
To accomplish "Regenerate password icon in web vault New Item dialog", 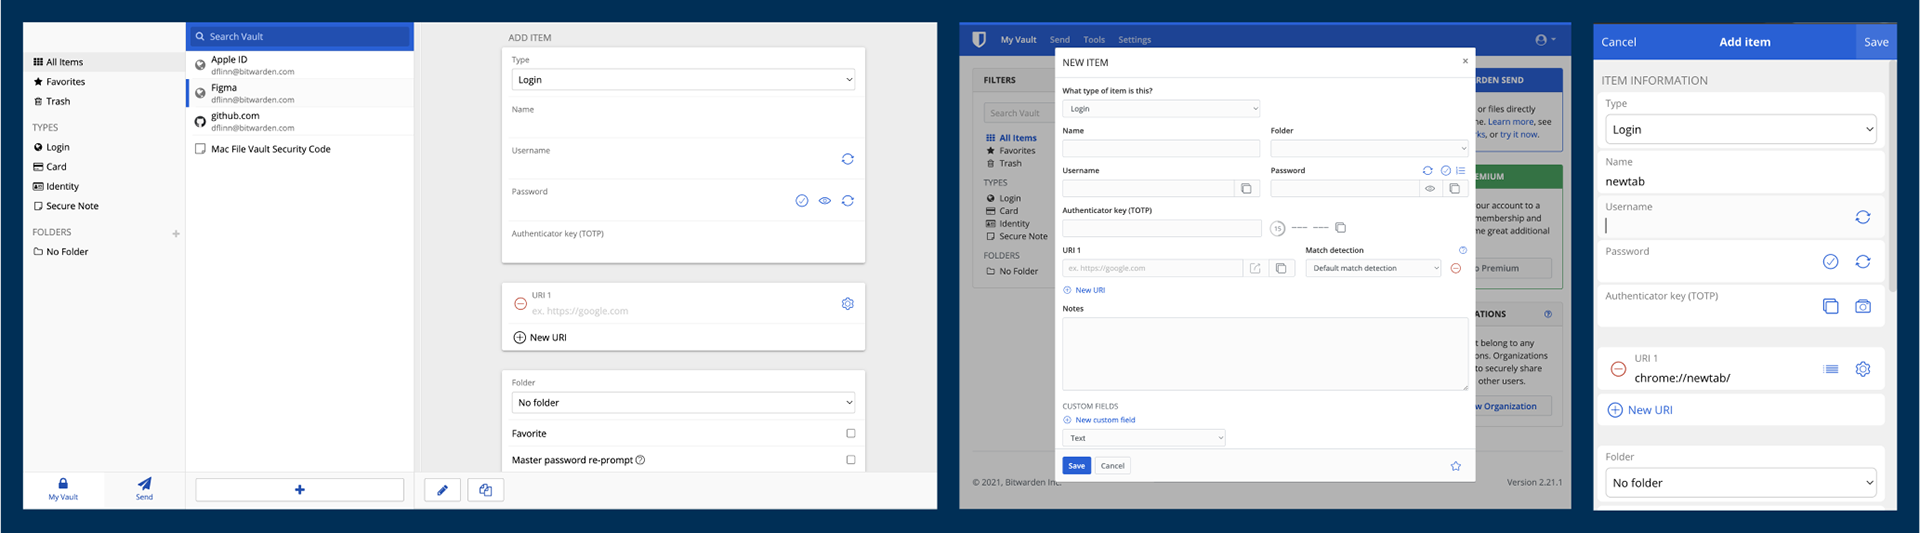I will 1427,171.
